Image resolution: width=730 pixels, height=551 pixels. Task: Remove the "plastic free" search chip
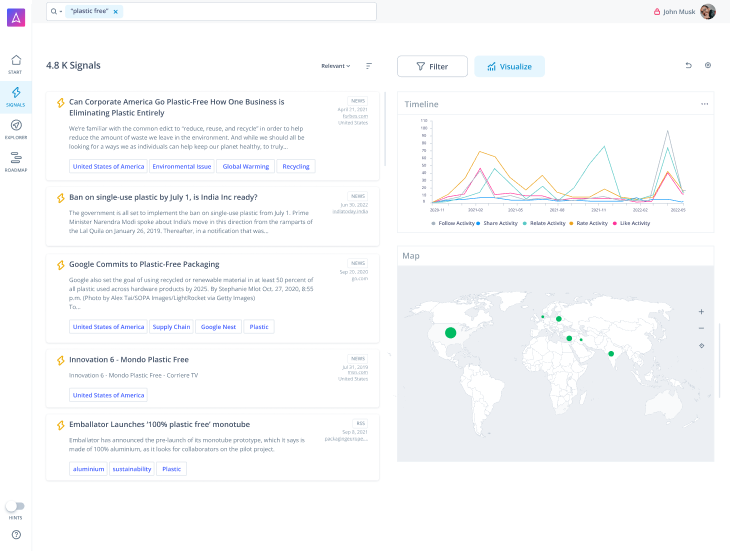click(x=116, y=11)
